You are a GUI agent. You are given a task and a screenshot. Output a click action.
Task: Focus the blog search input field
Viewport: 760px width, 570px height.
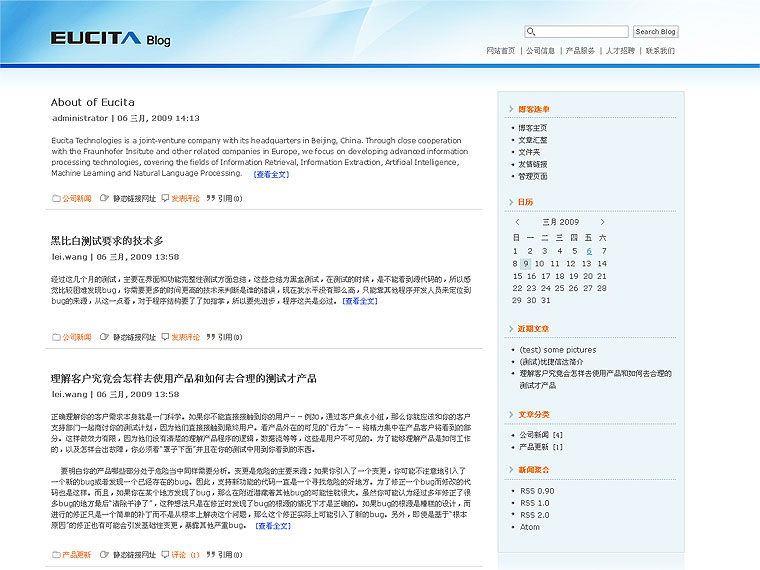576,32
